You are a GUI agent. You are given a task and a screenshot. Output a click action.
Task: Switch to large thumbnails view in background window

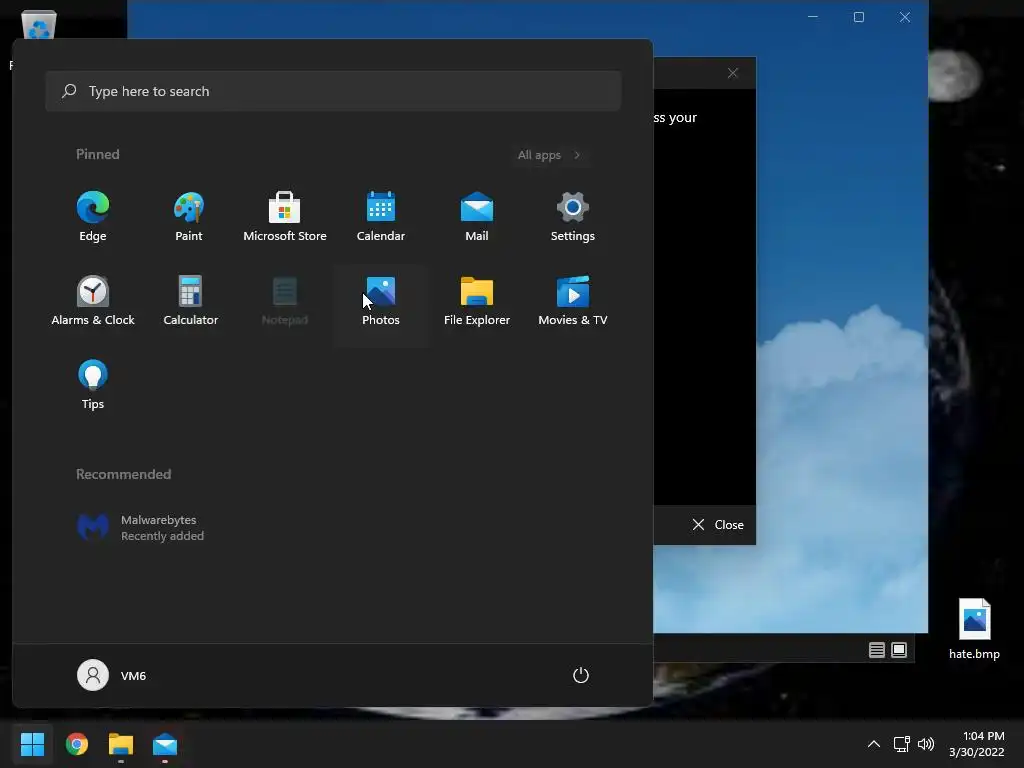899,650
